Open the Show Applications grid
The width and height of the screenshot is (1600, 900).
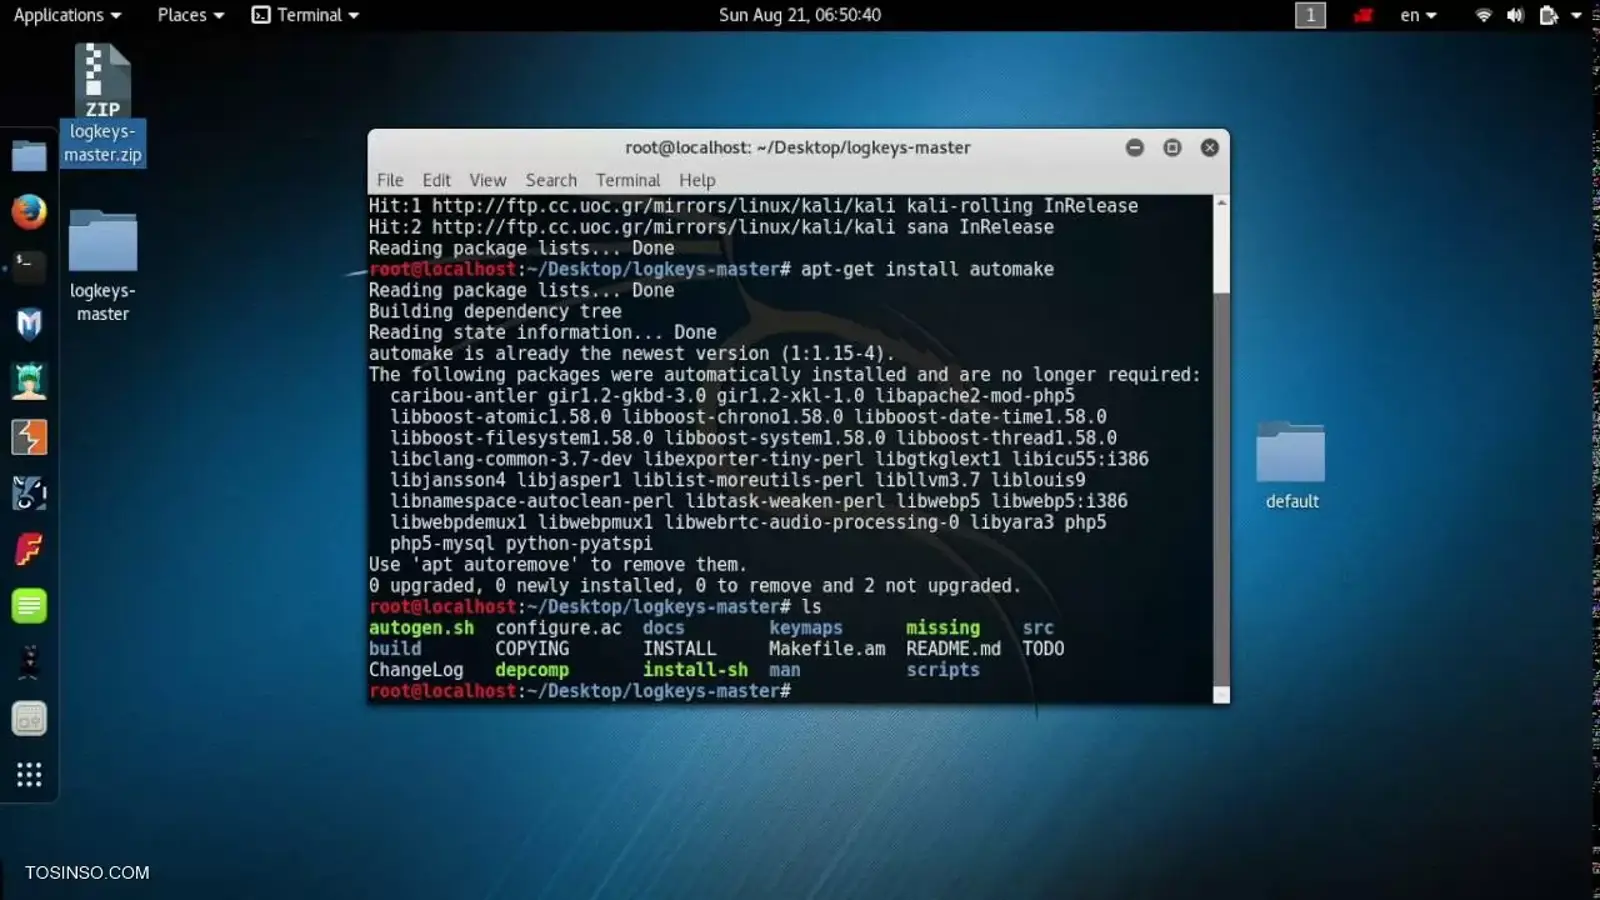[29, 773]
